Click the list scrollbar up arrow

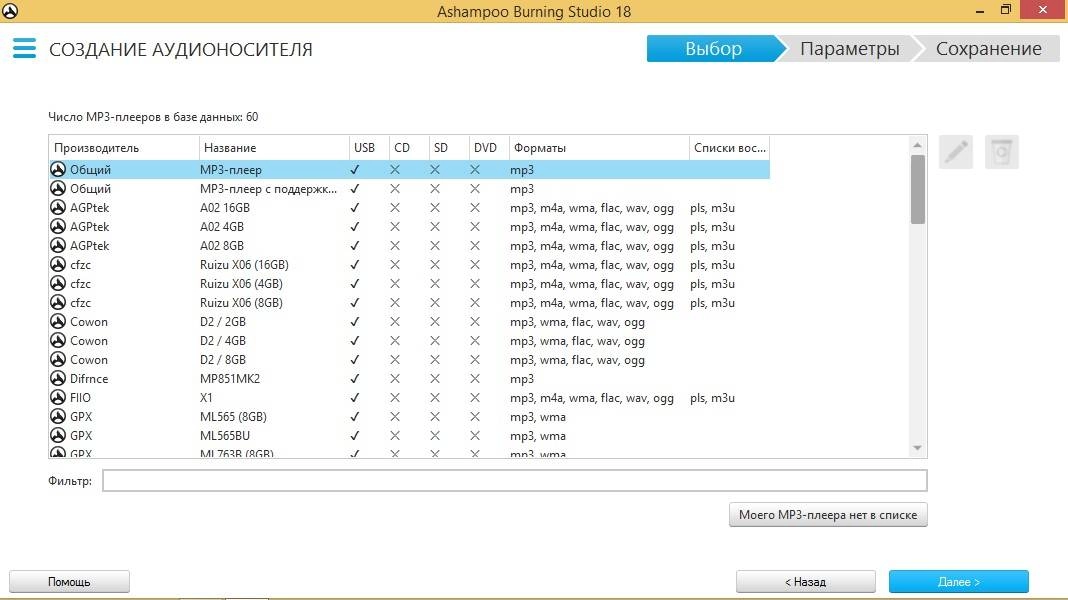(917, 145)
